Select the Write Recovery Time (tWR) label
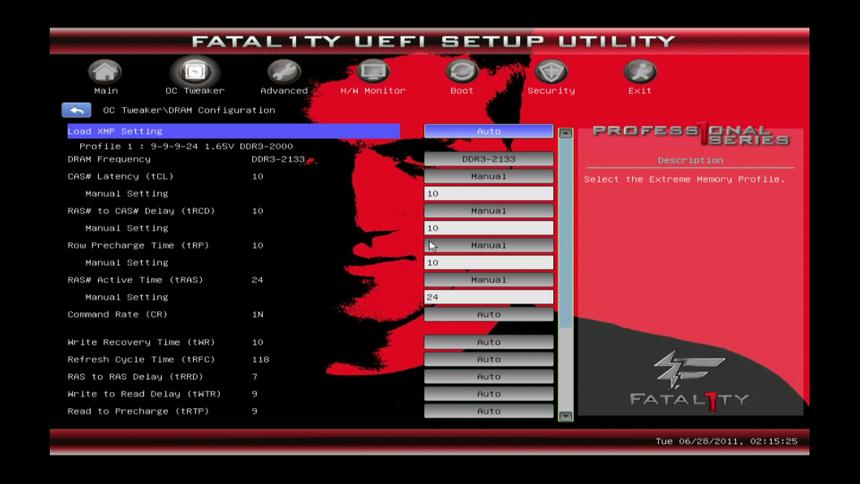 [x=141, y=342]
